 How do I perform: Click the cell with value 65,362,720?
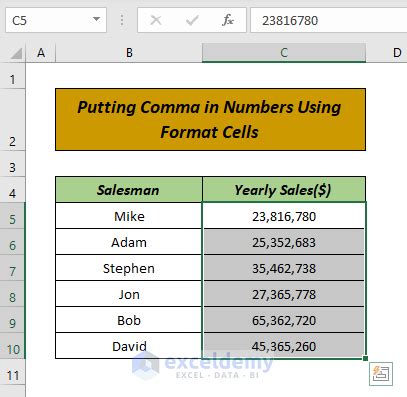pyautogui.click(x=284, y=320)
